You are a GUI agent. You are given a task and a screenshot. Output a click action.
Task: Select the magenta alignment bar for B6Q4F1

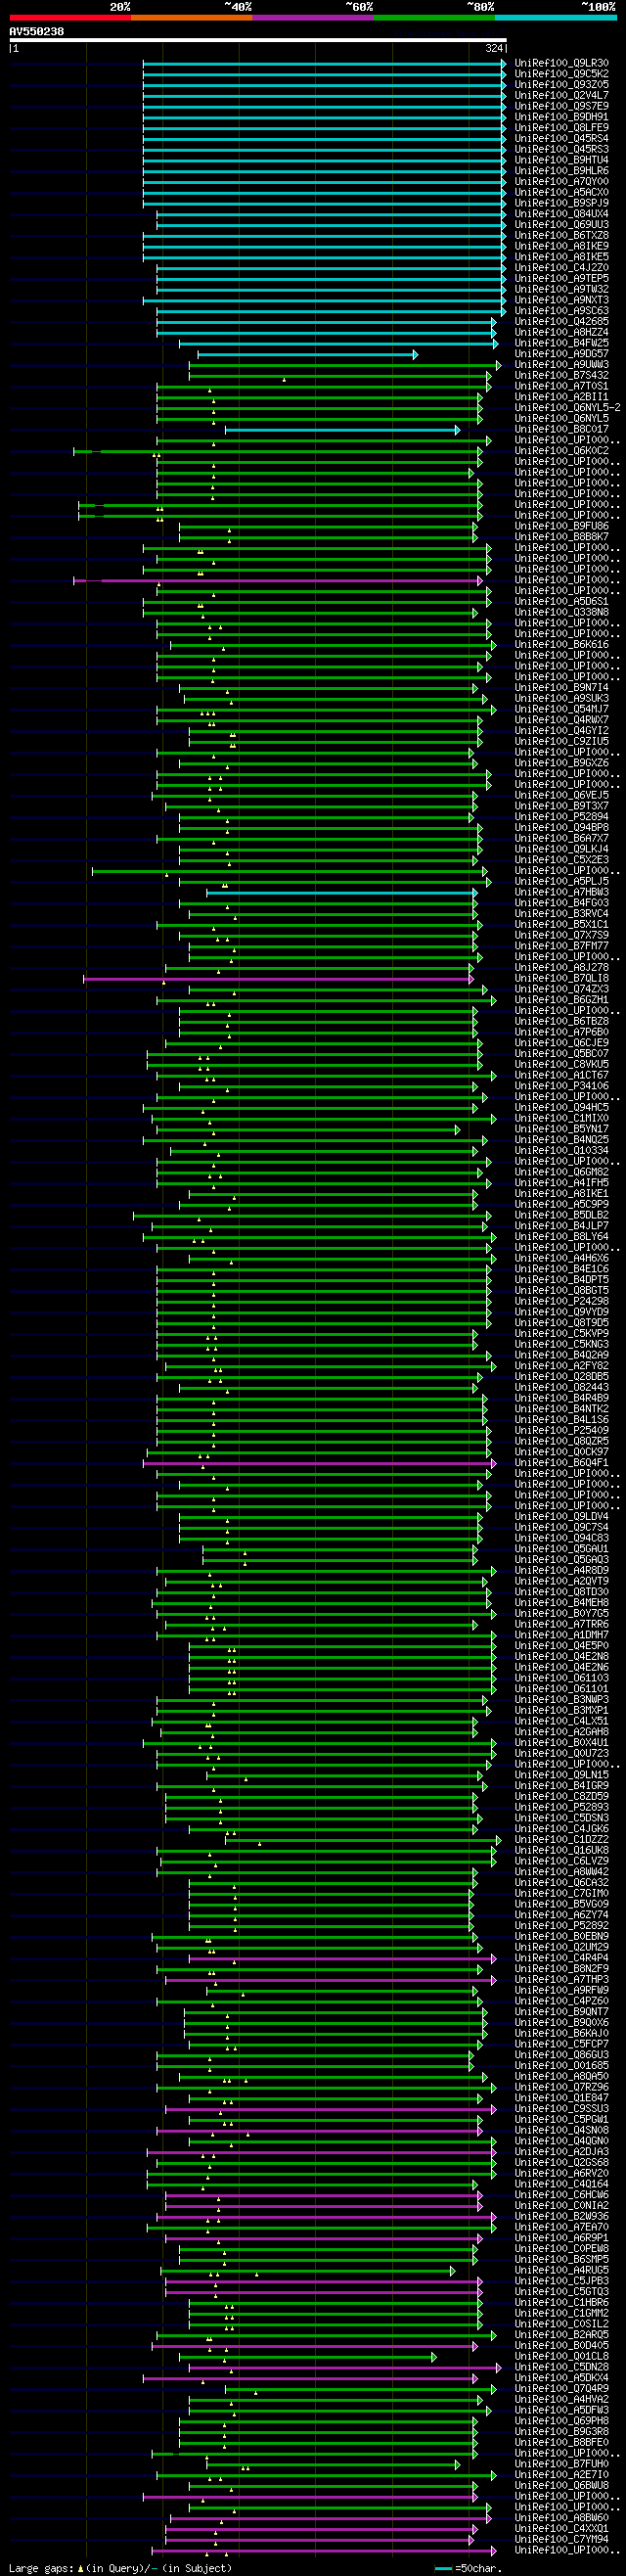(x=319, y=1463)
